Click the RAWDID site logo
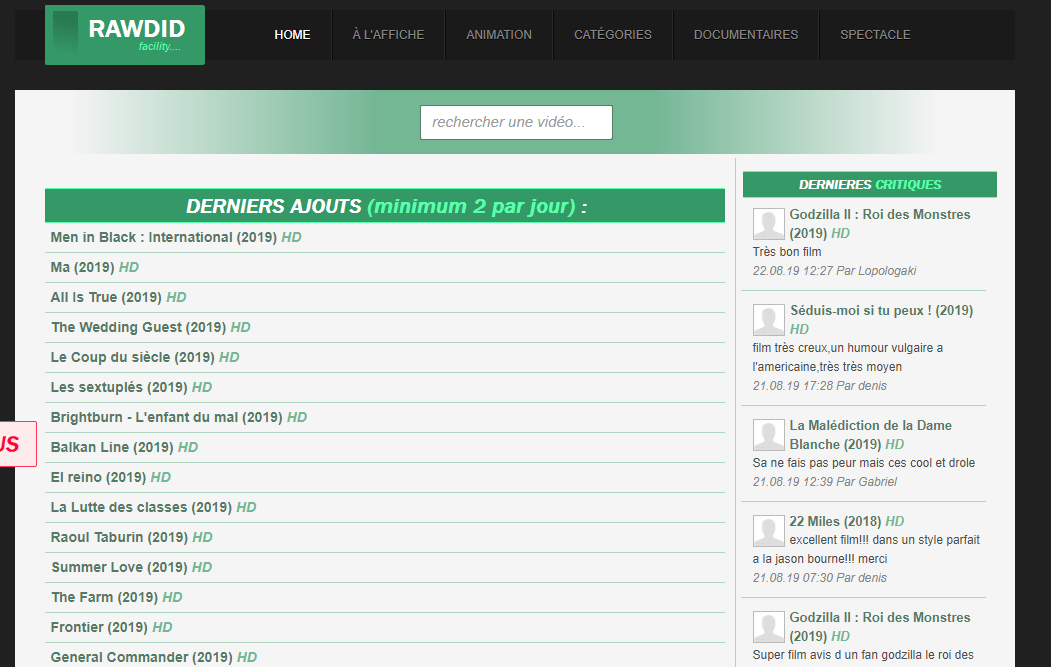The height and width of the screenshot is (667, 1051). (x=125, y=35)
